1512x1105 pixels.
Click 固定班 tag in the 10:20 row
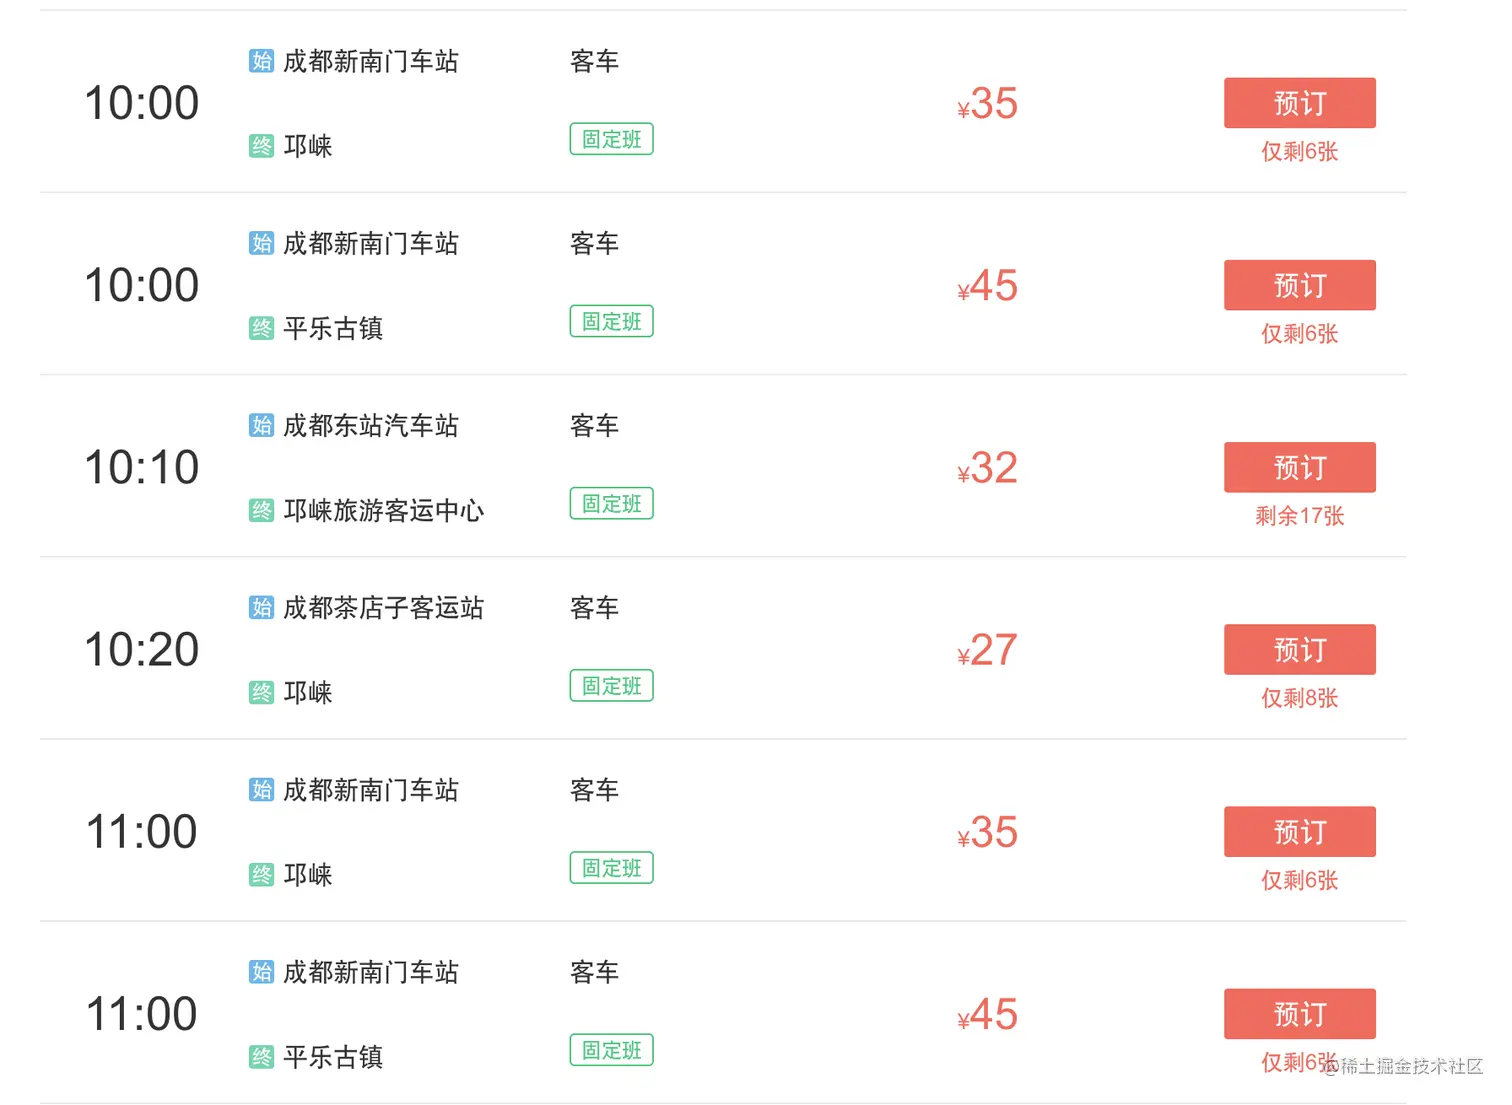coord(611,685)
